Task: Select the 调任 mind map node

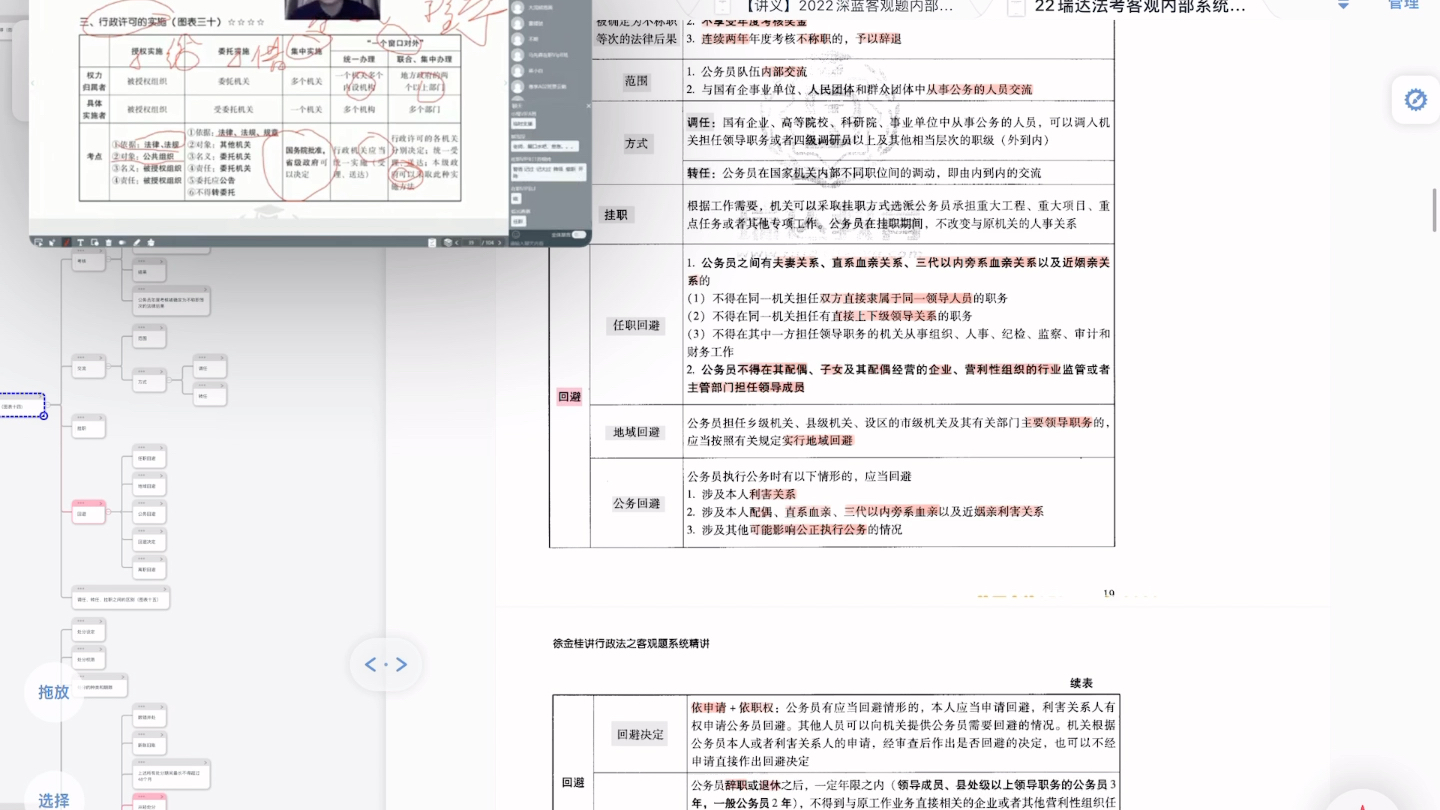Action: coord(209,366)
